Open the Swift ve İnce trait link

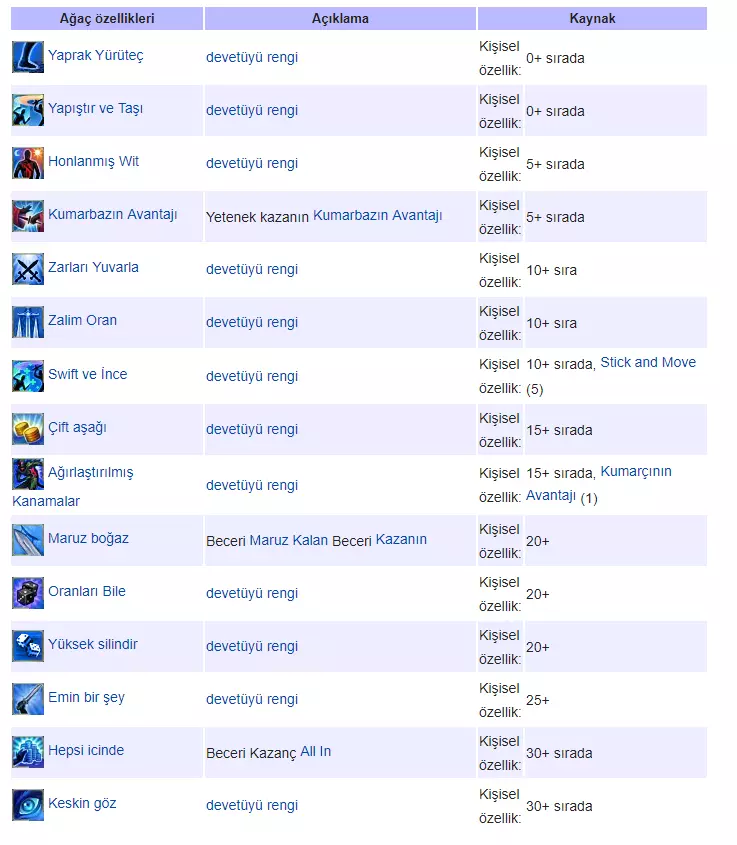(x=87, y=374)
